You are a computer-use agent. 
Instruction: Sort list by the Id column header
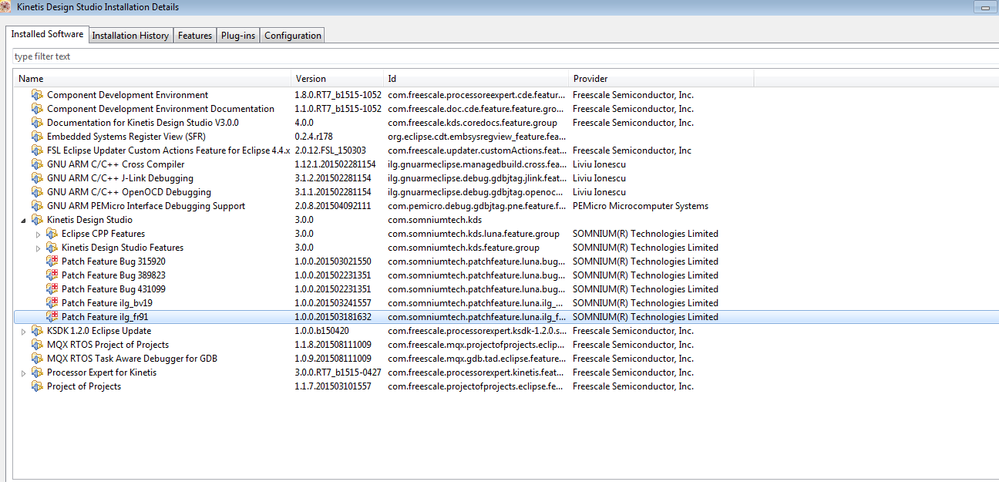click(476, 79)
